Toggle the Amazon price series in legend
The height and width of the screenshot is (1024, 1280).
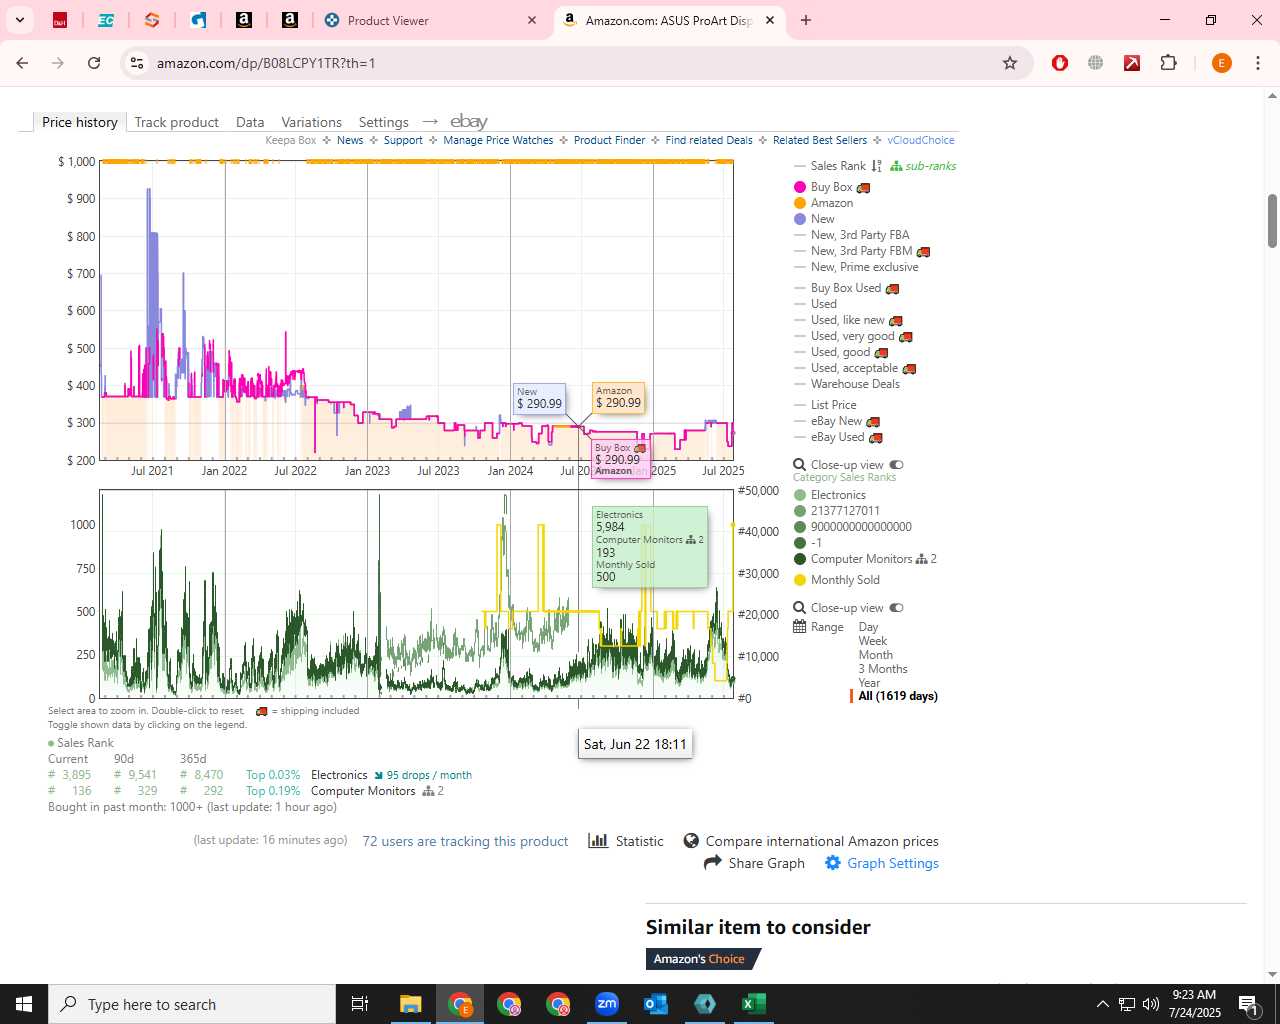(823, 203)
